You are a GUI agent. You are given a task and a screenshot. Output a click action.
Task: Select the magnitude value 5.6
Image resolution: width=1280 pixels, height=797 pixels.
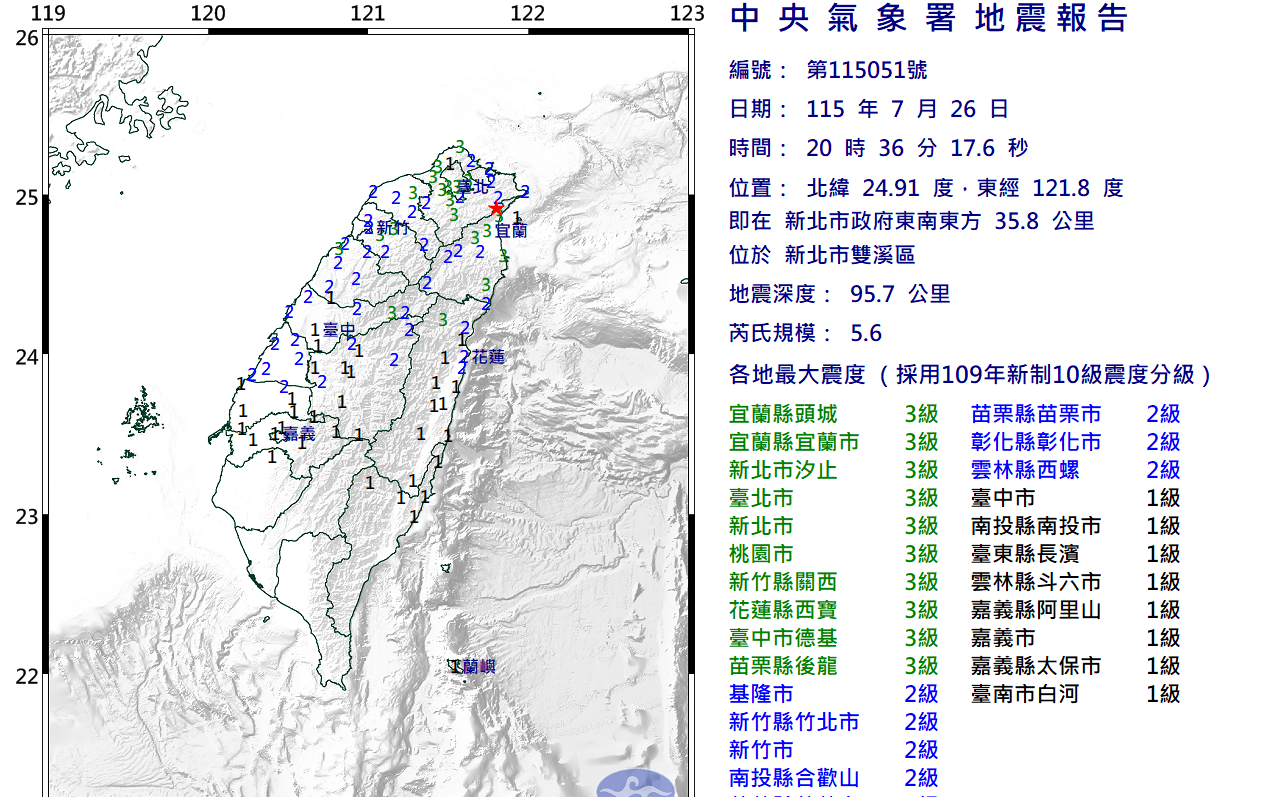[866, 333]
